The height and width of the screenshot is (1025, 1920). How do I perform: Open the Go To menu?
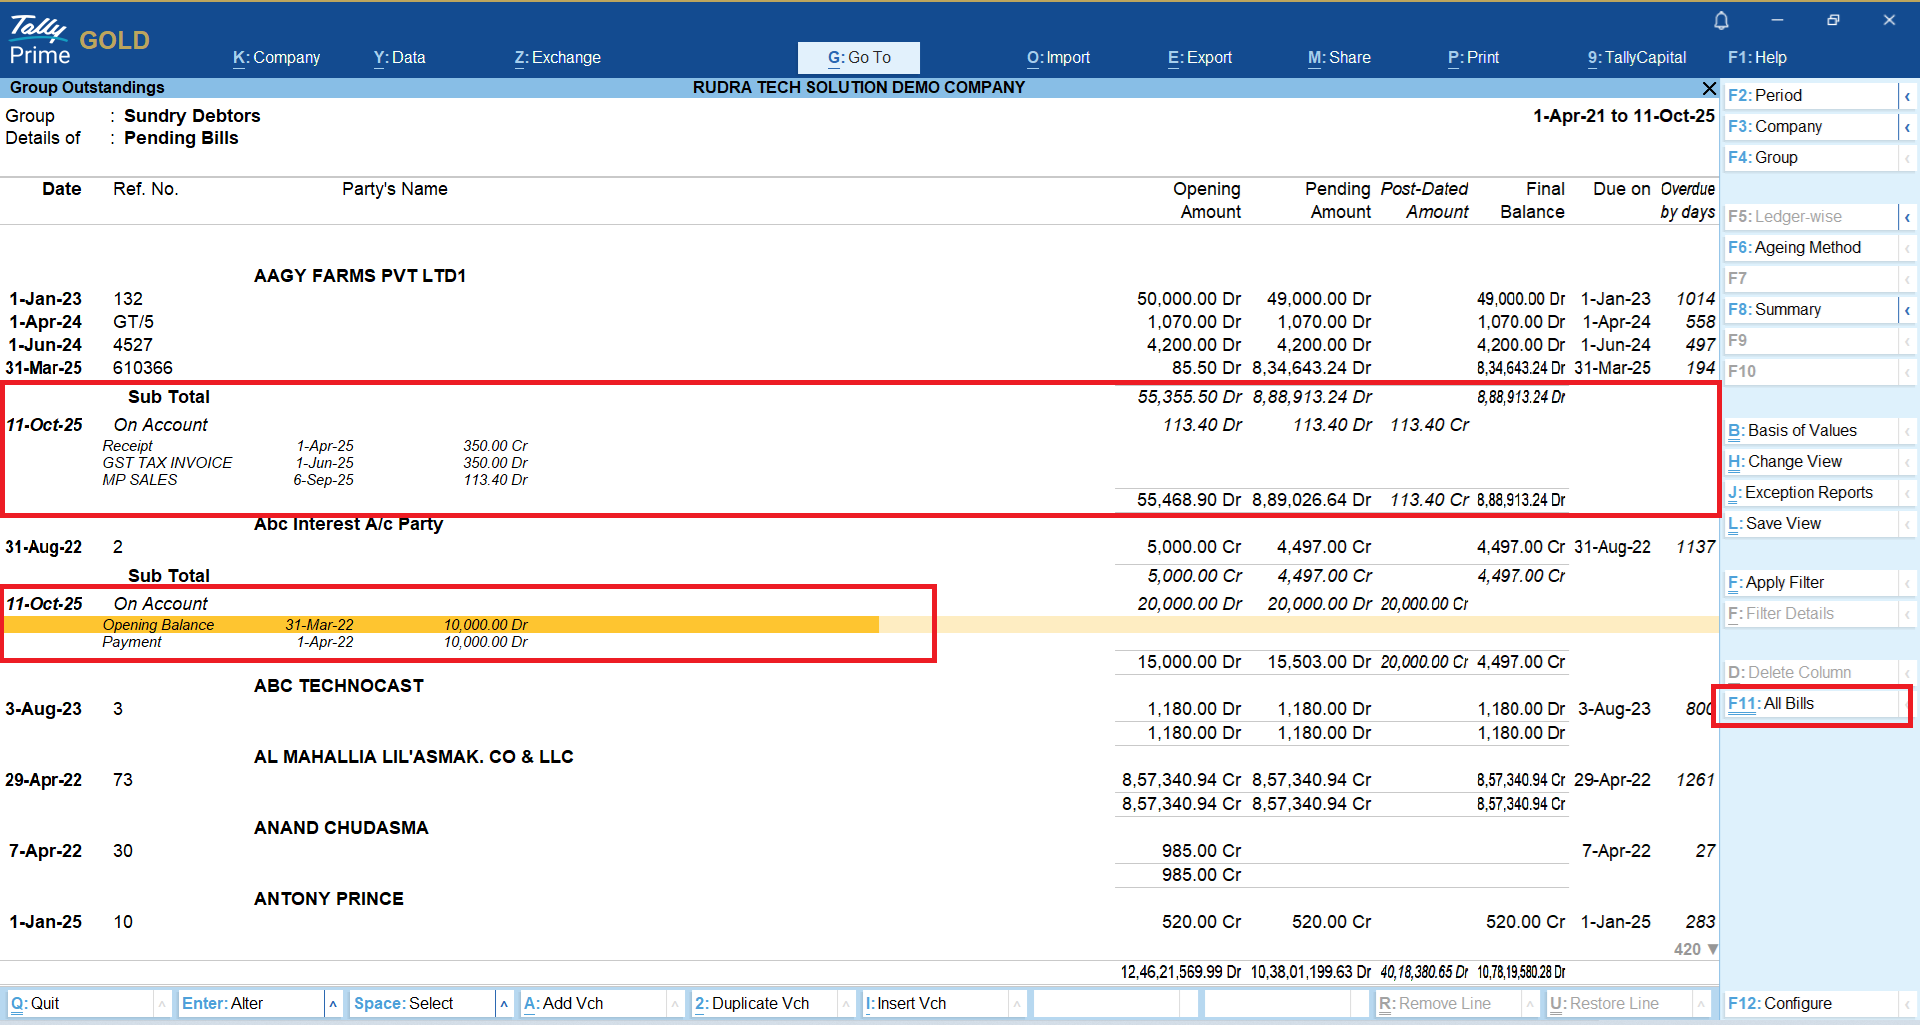pyautogui.click(x=858, y=58)
